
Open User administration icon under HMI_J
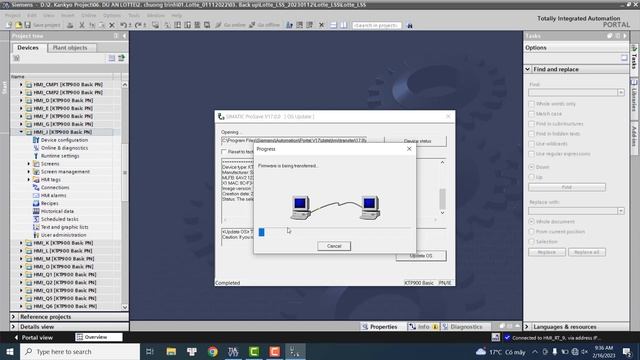pos(36,235)
